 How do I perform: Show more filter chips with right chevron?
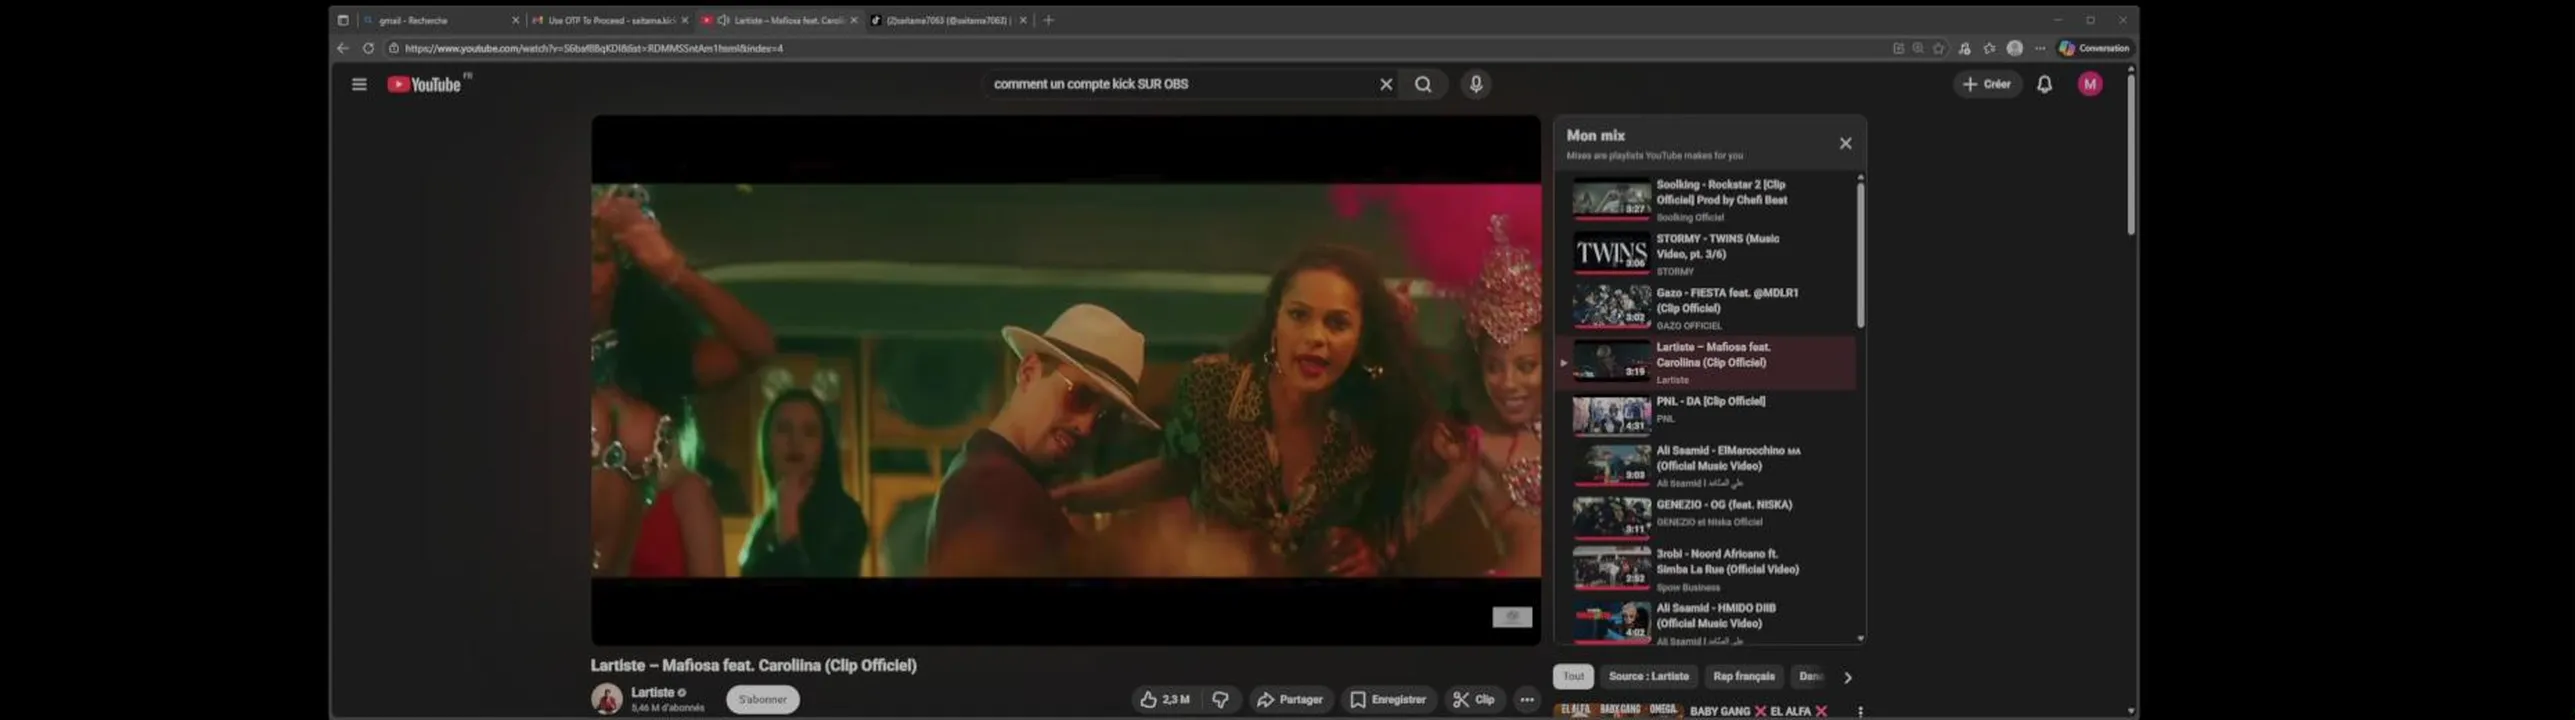pos(1848,678)
